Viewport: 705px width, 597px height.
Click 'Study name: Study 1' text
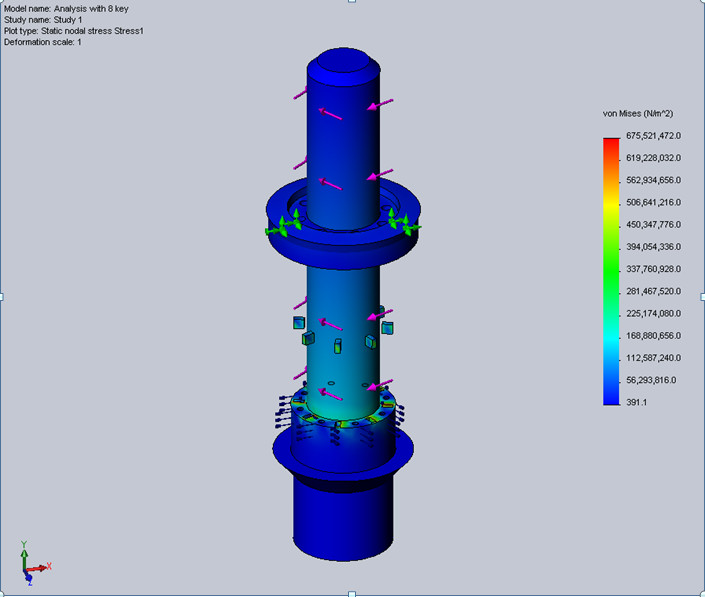point(43,20)
